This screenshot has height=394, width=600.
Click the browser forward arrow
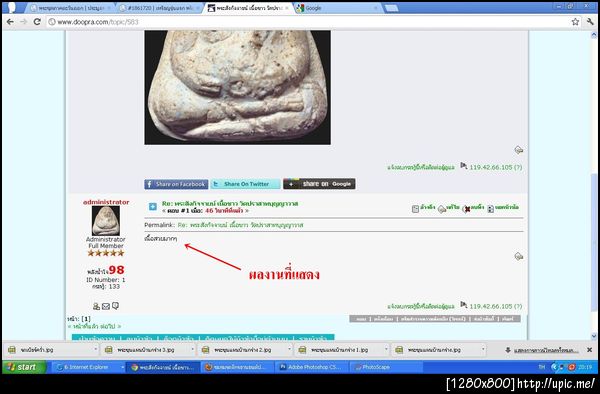pos(23,22)
